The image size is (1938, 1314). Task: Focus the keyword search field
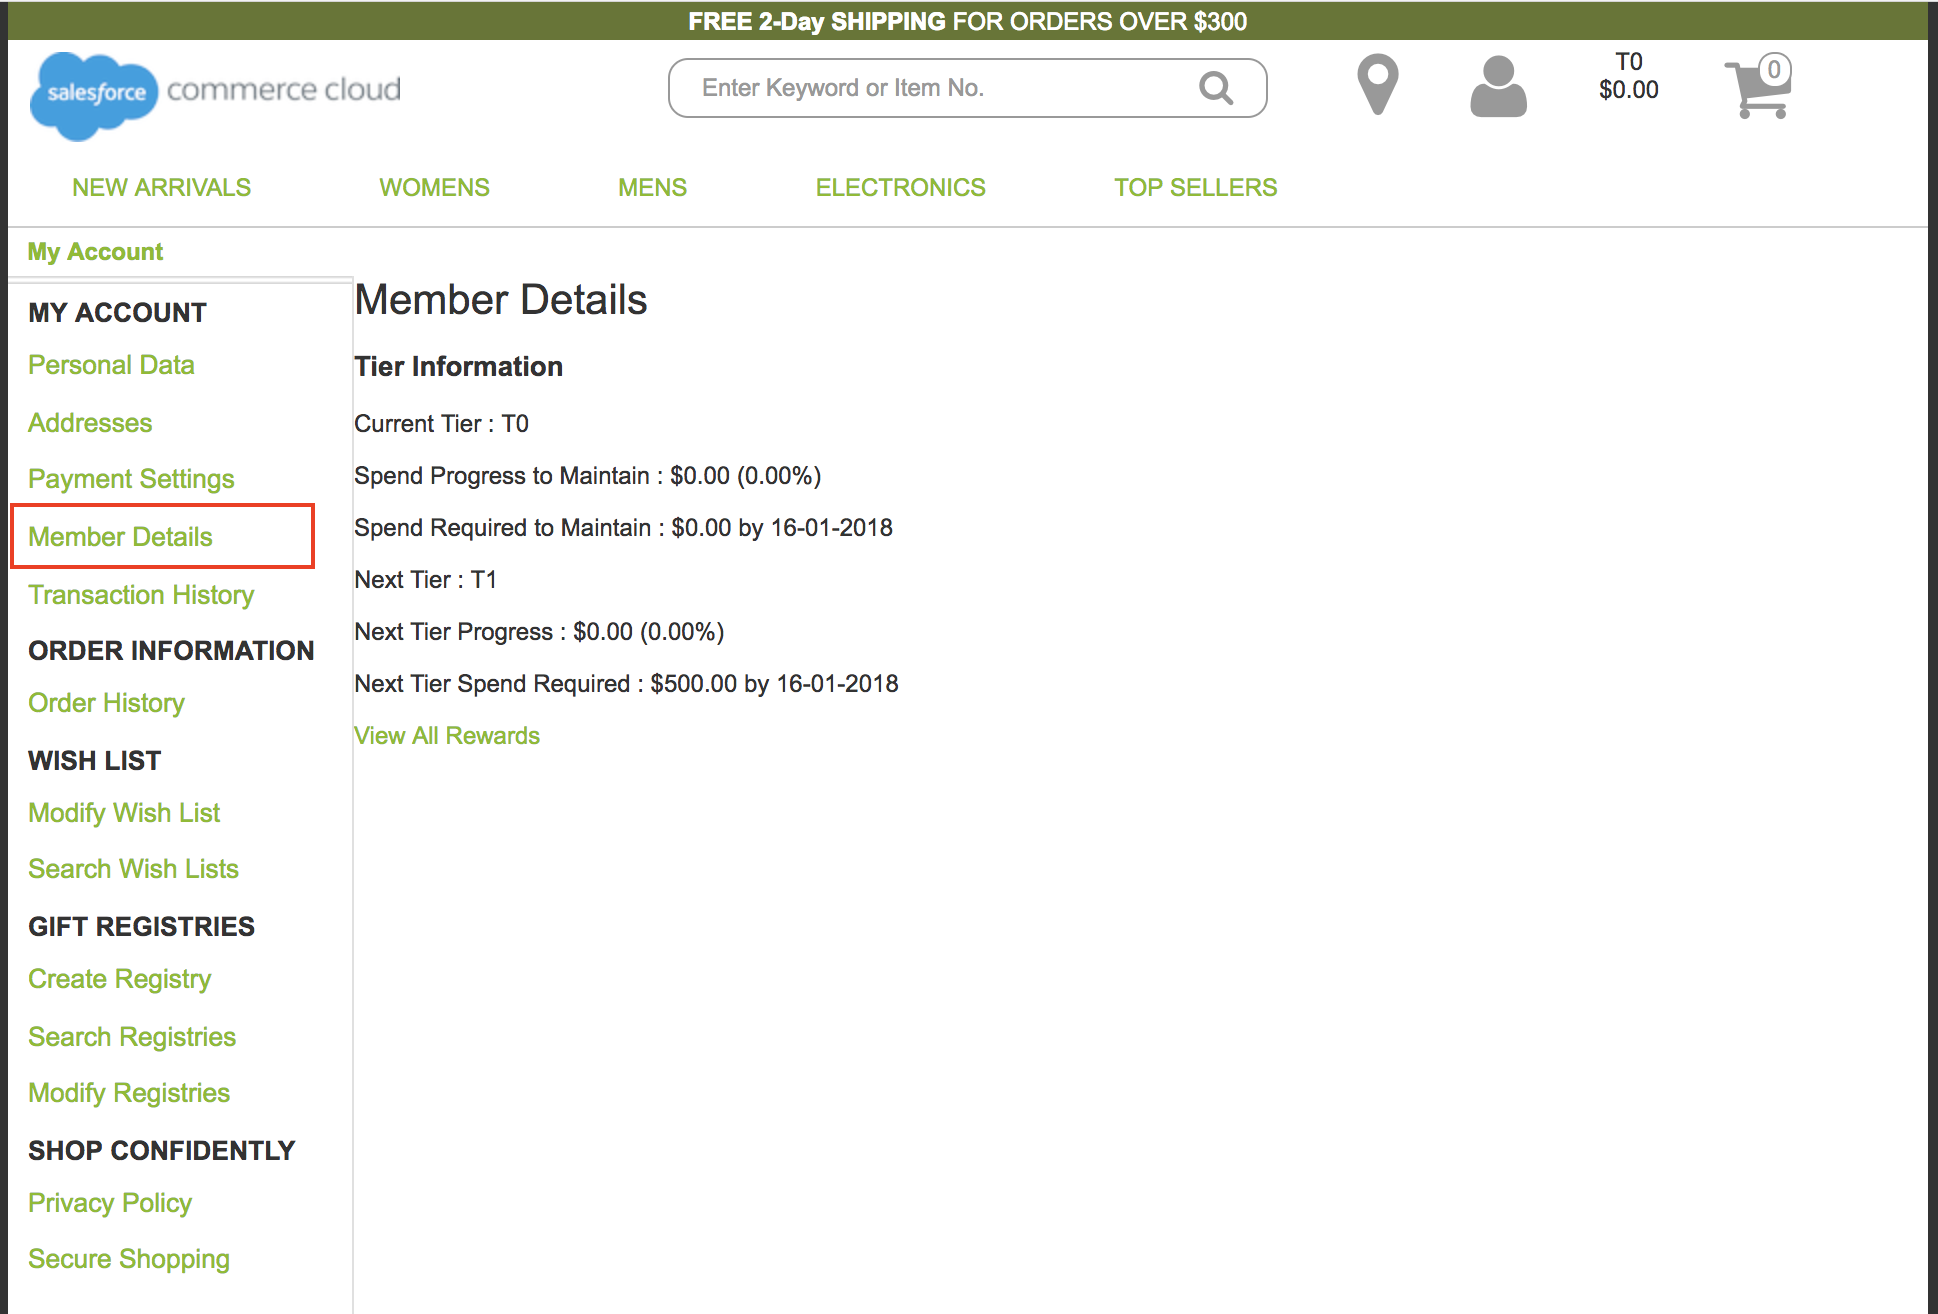967,88
